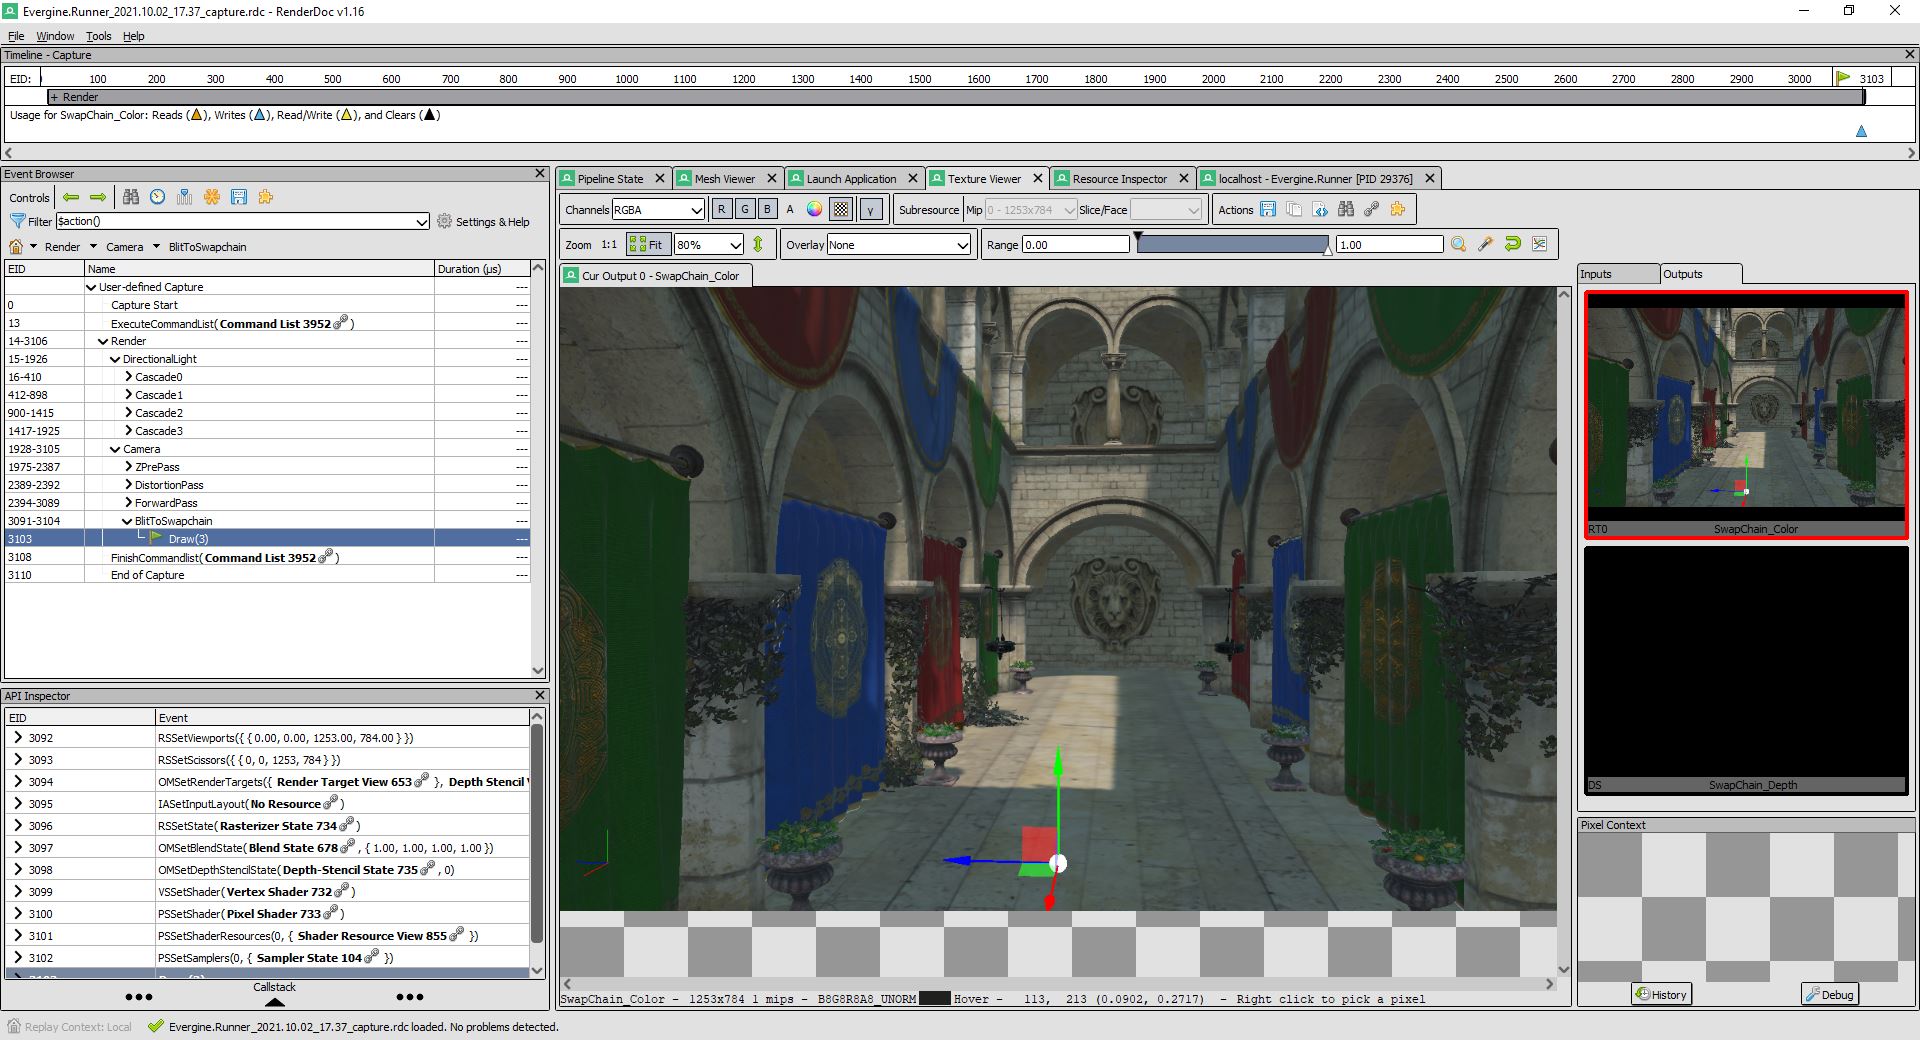Expand the ZPrePass tree node

[129, 467]
